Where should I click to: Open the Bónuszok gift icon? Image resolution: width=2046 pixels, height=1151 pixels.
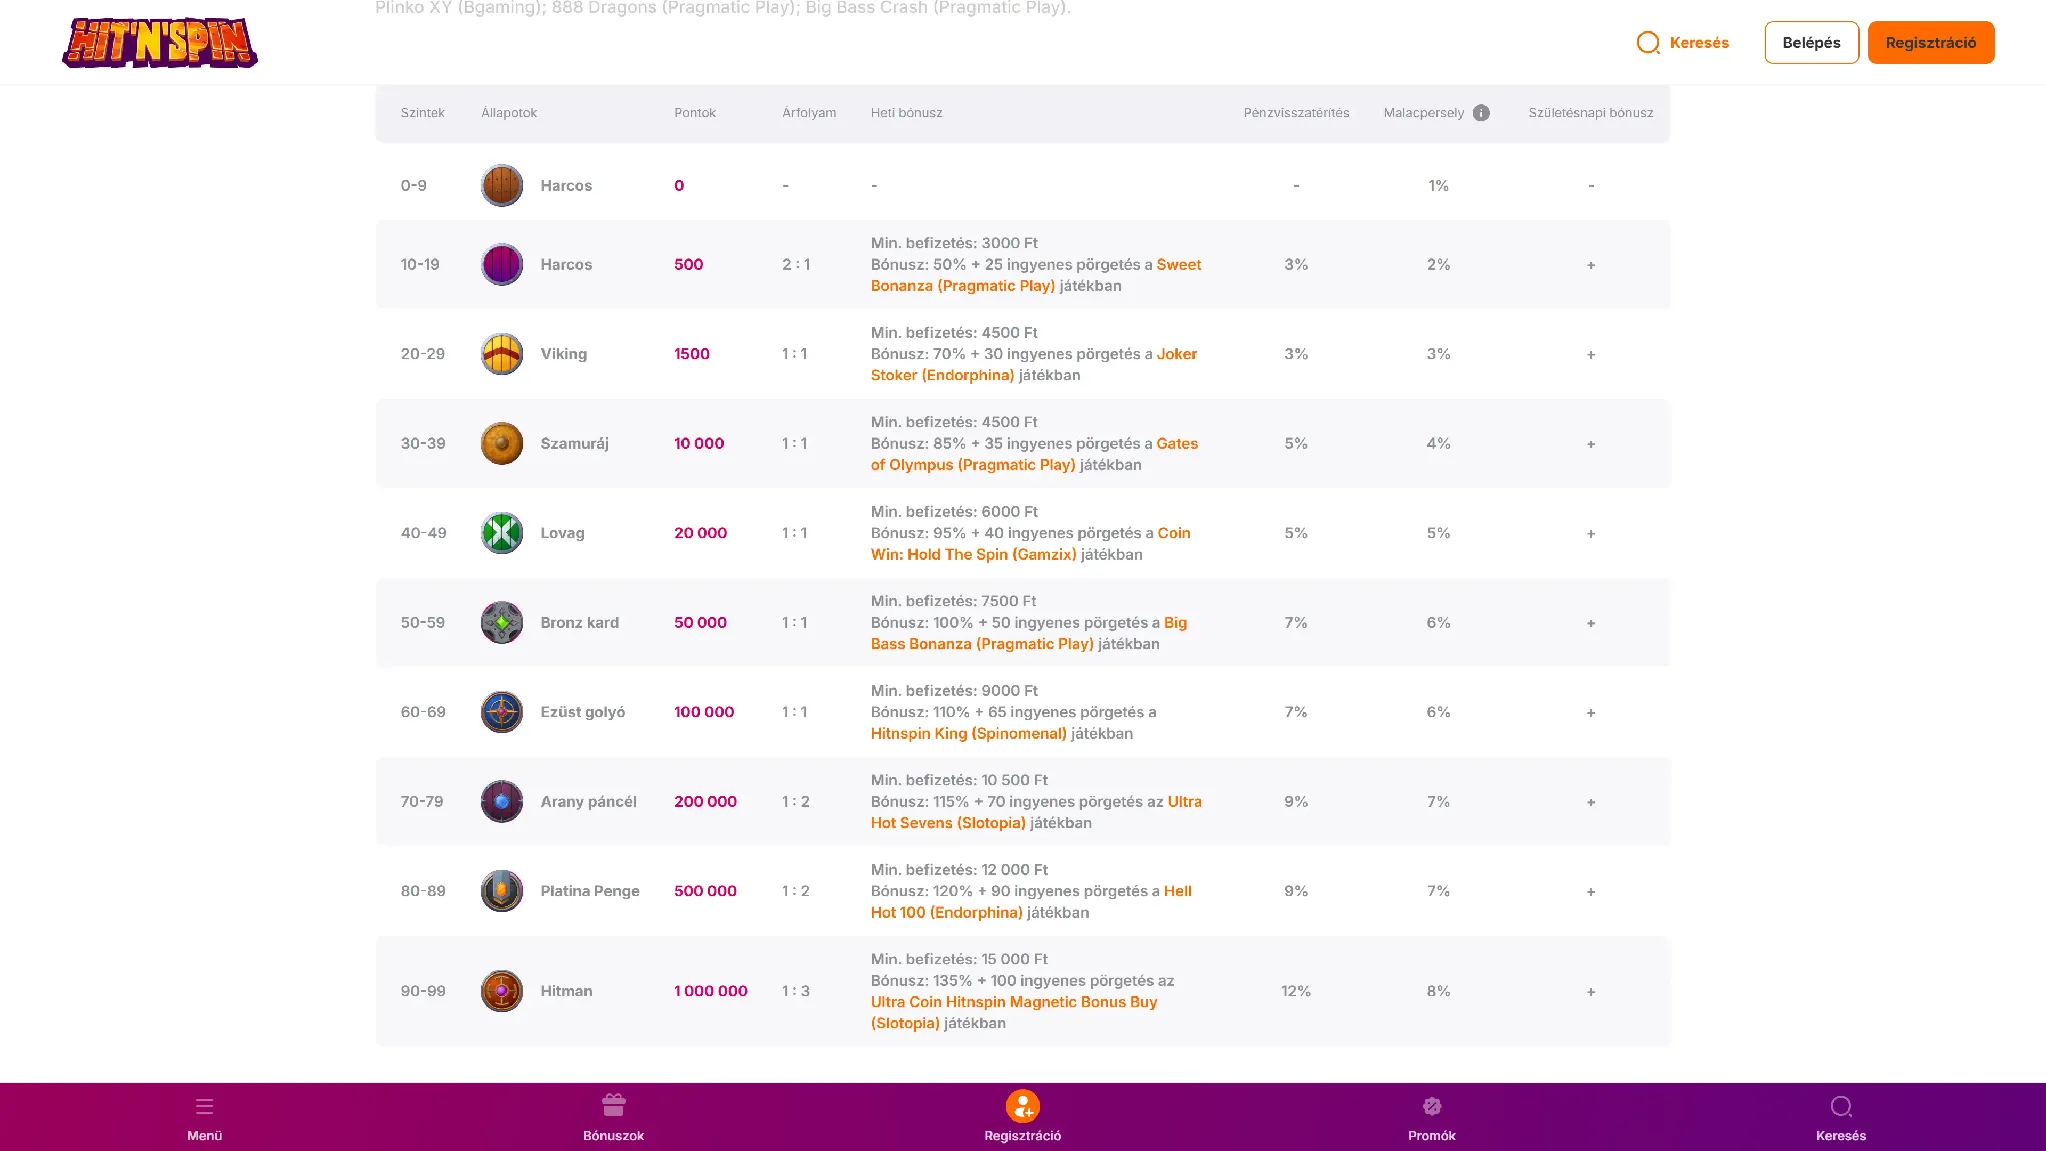614,1105
